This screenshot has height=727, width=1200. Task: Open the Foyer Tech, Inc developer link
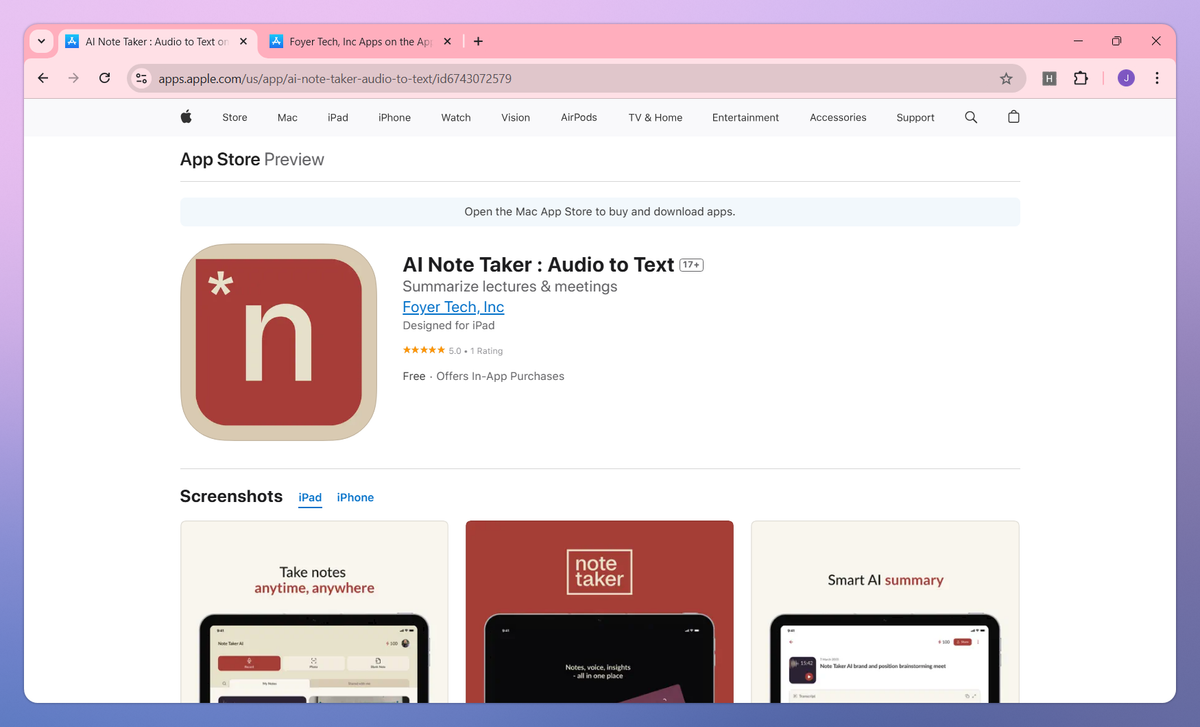tap(453, 307)
